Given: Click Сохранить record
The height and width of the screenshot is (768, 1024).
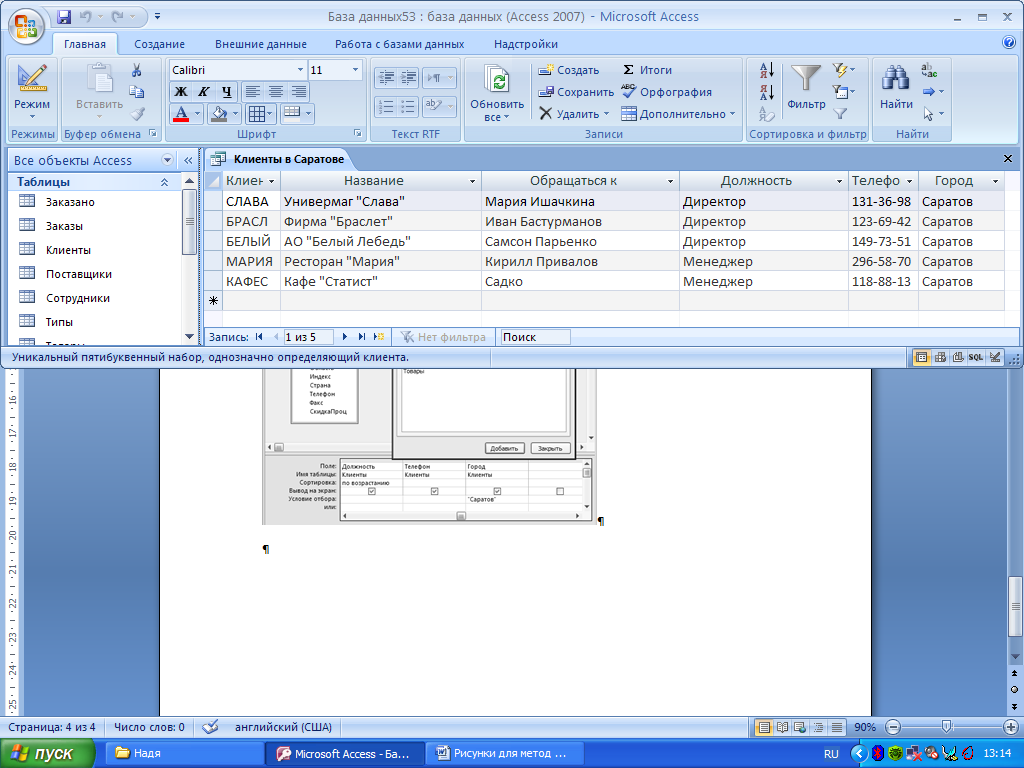Looking at the screenshot, I should (576, 92).
